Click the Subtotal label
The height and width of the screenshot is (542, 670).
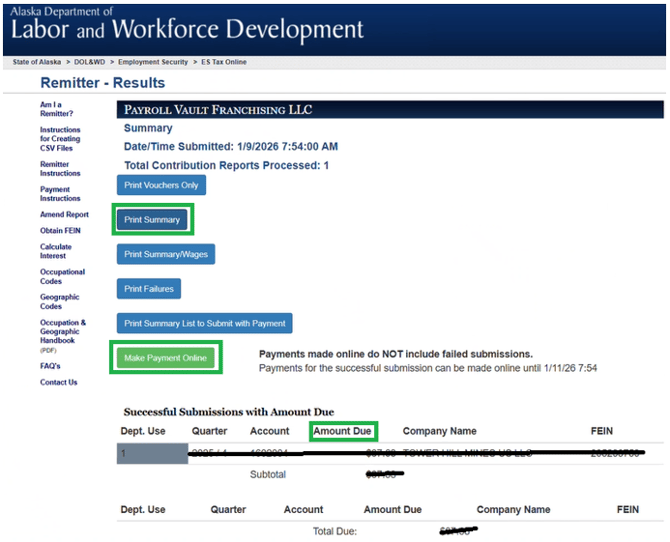(x=268, y=474)
